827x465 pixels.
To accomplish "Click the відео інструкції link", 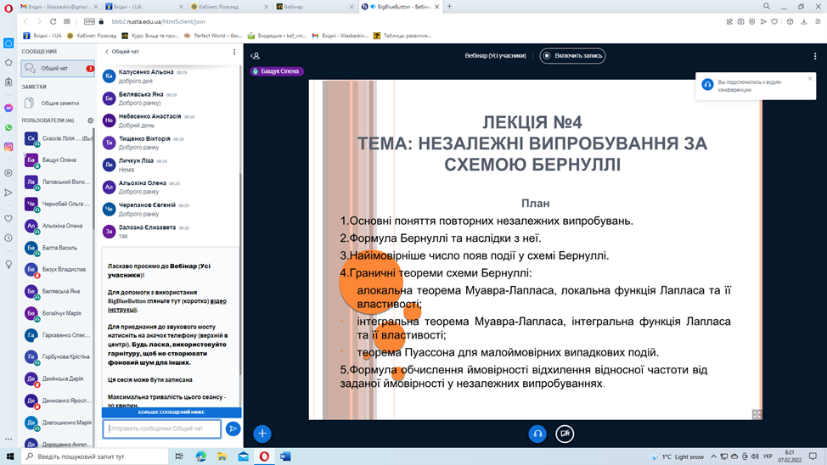I will point(167,305).
